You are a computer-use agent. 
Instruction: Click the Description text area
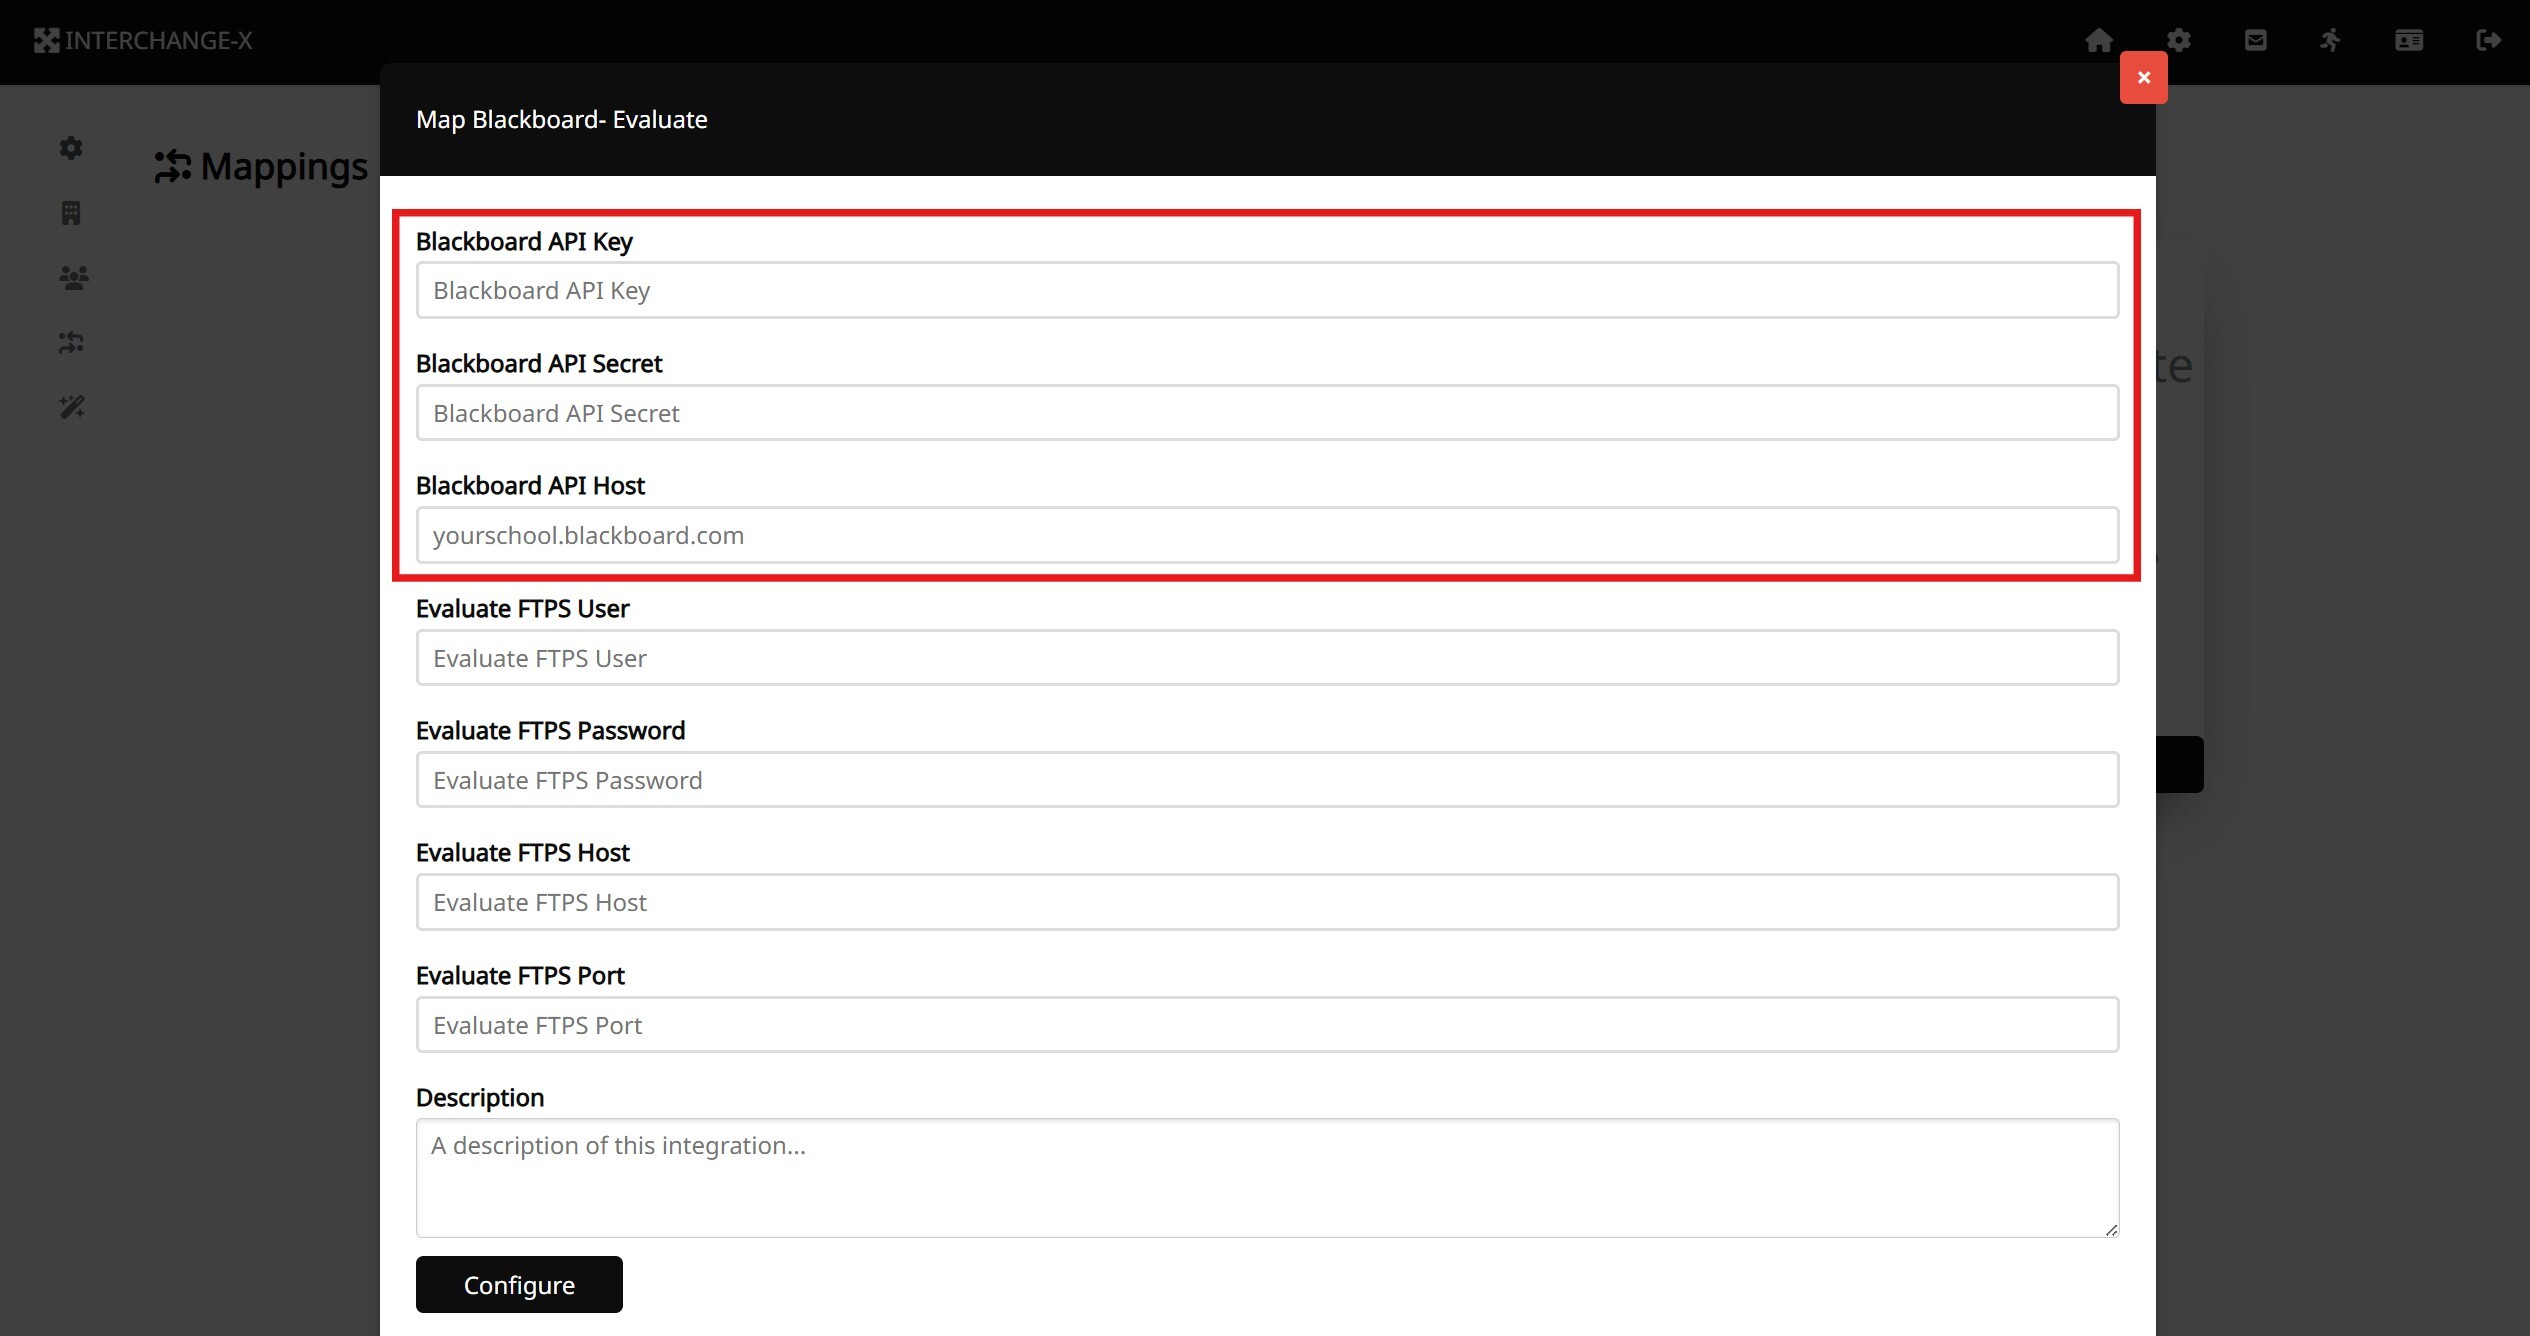tap(1267, 1177)
